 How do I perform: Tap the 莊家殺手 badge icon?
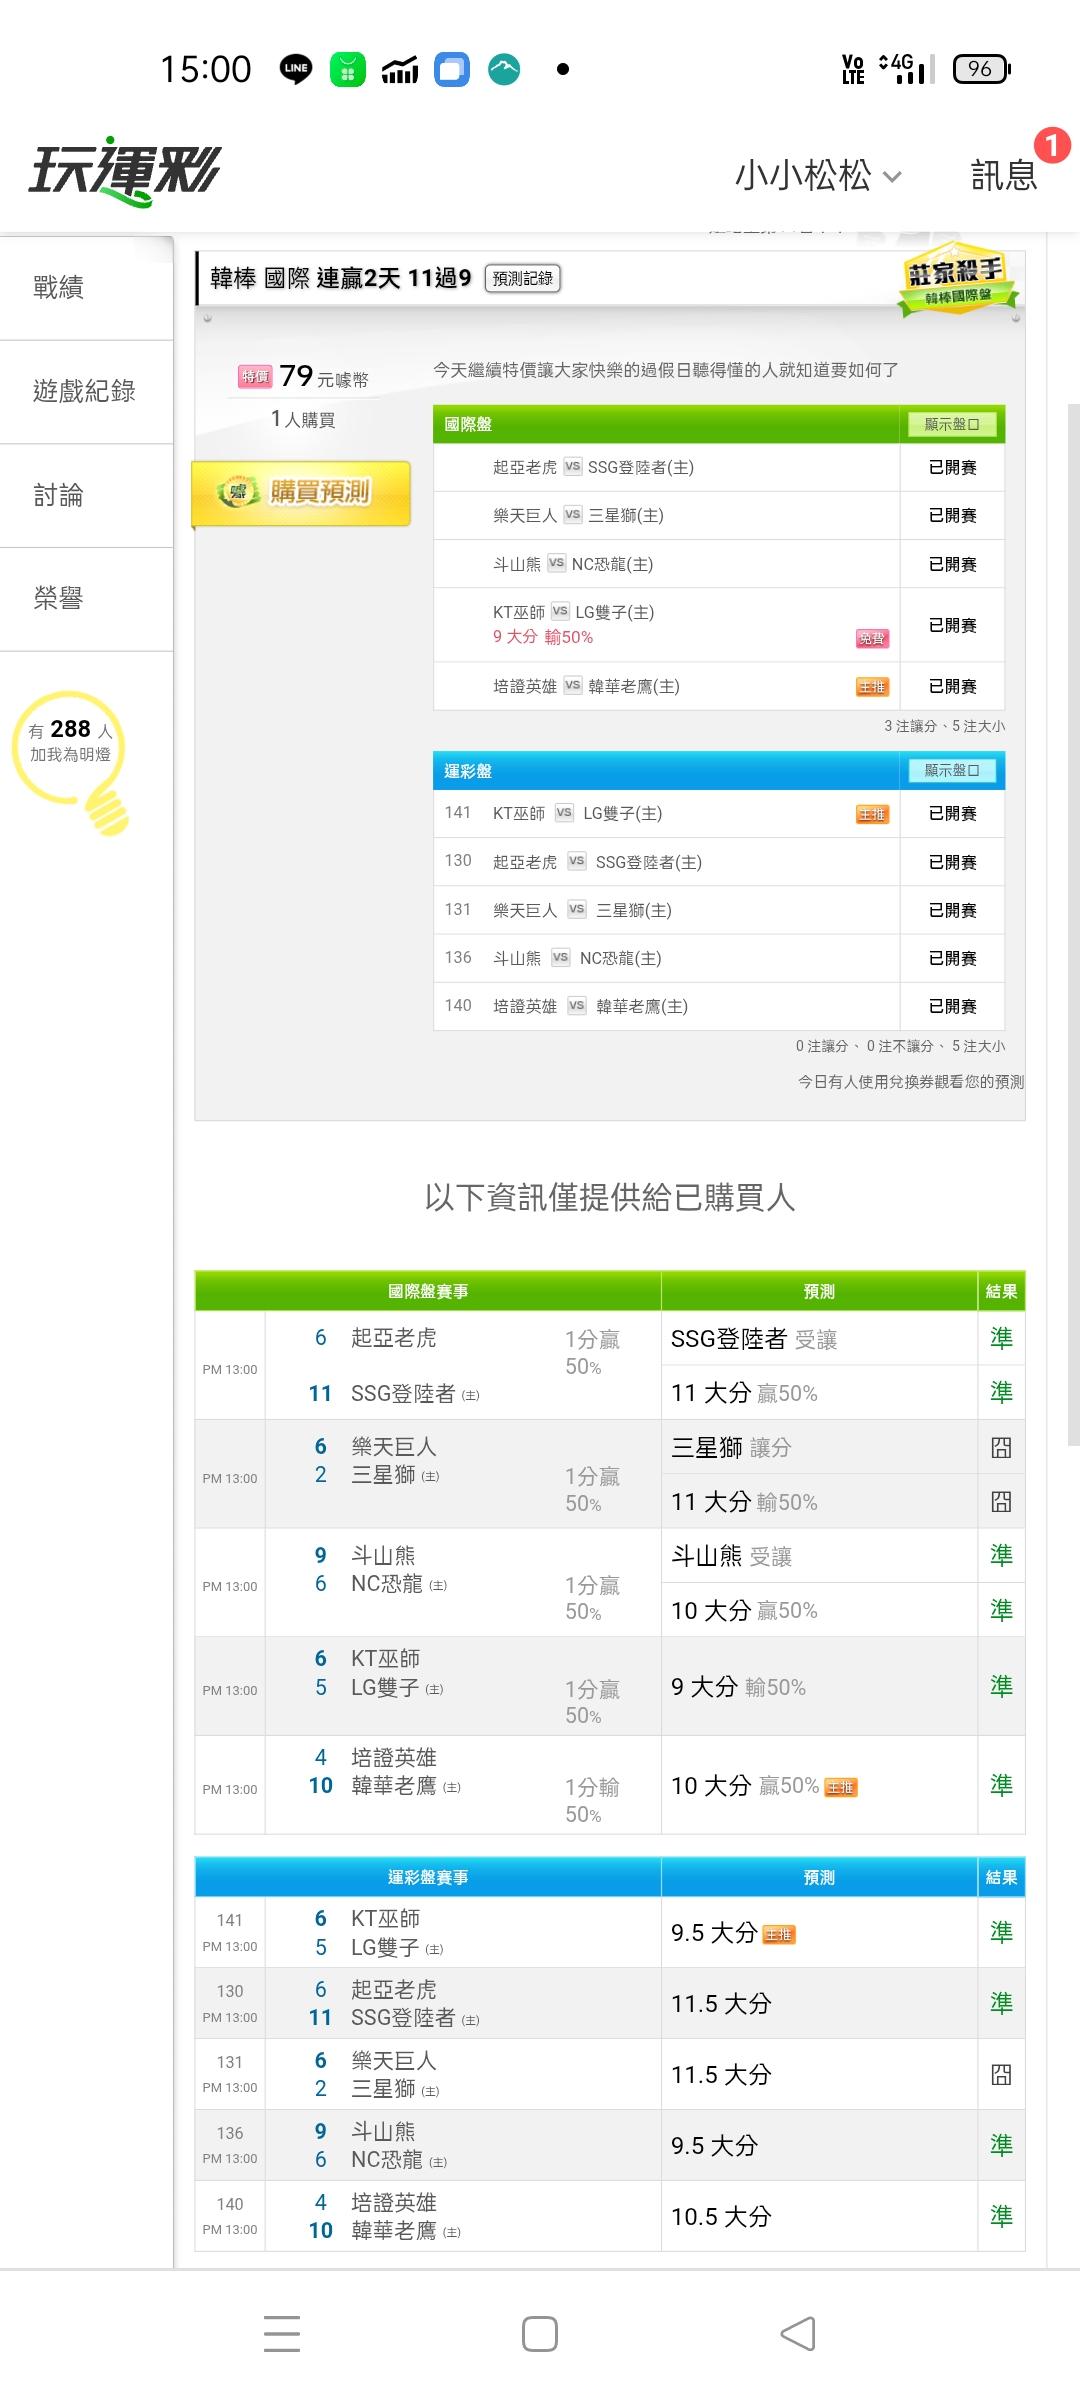pyautogui.click(x=957, y=280)
